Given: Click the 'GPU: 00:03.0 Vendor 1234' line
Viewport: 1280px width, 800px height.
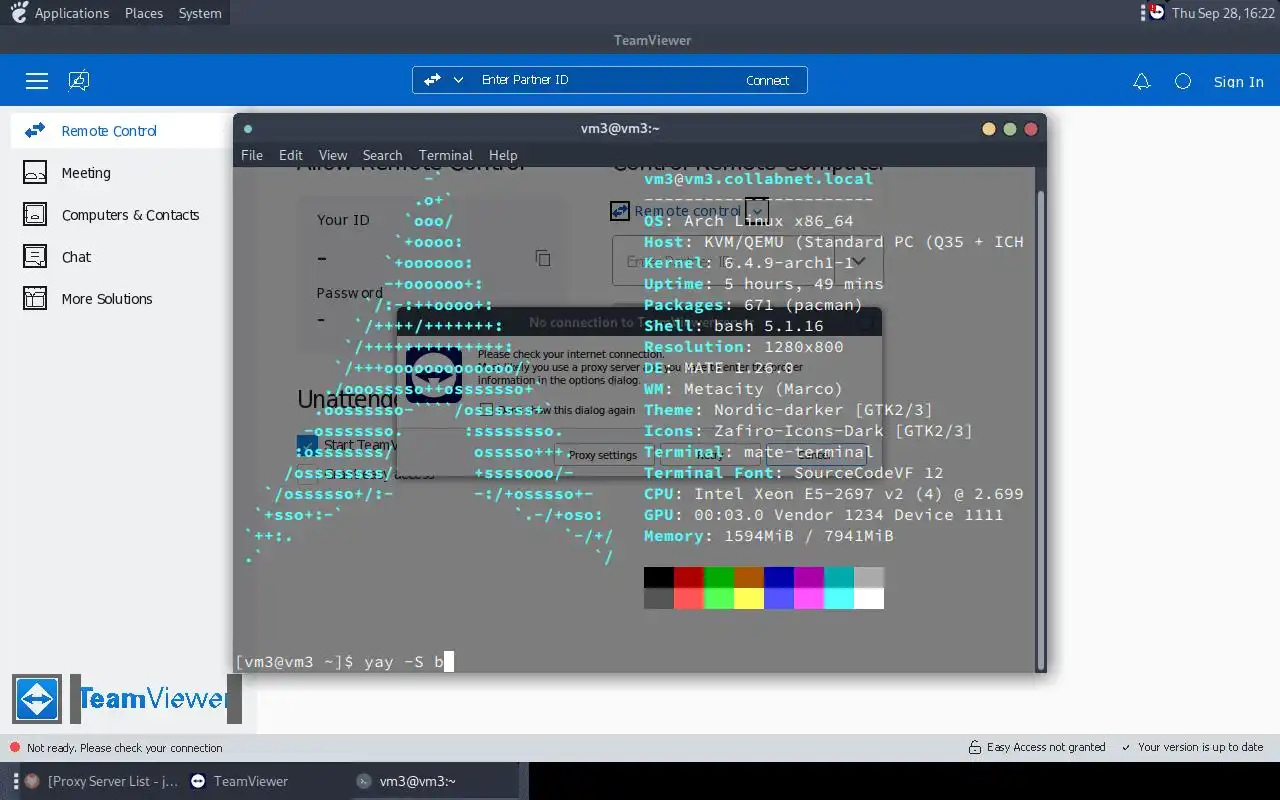Looking at the screenshot, I should (824, 515).
